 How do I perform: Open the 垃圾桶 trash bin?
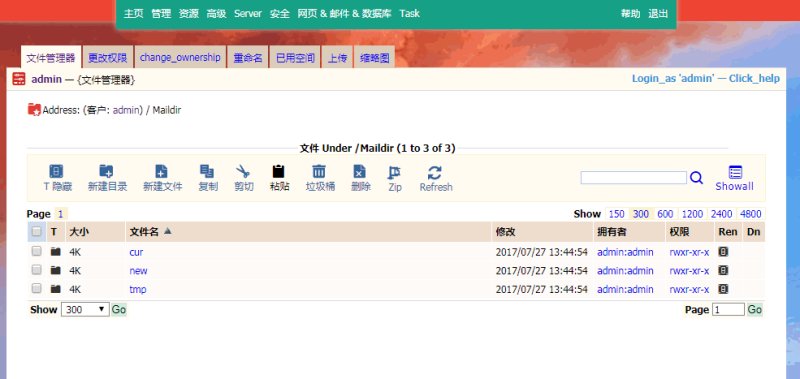319,171
